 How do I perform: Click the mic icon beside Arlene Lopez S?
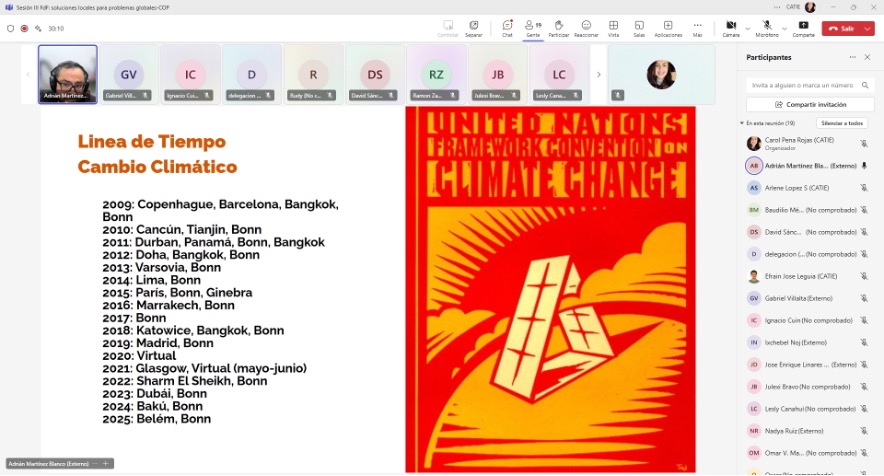[x=864, y=188]
